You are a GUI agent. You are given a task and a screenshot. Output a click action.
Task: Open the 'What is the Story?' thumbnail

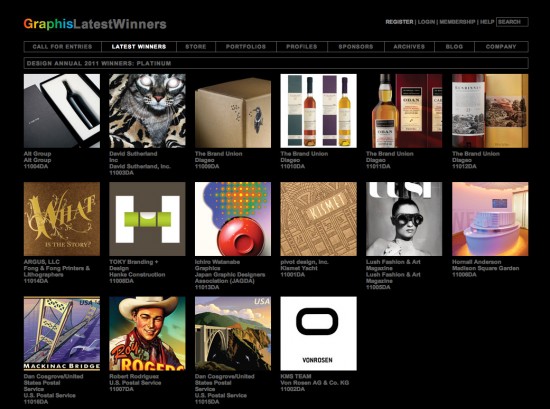point(62,219)
